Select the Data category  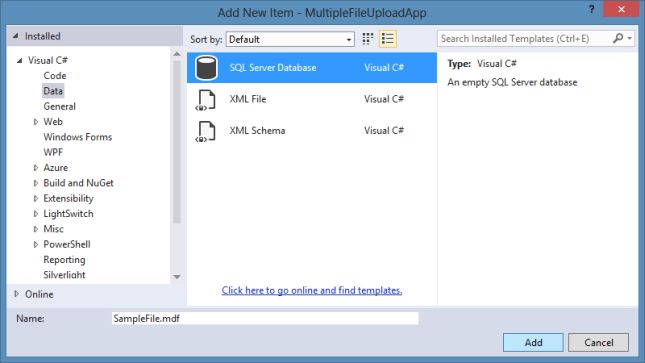53,91
